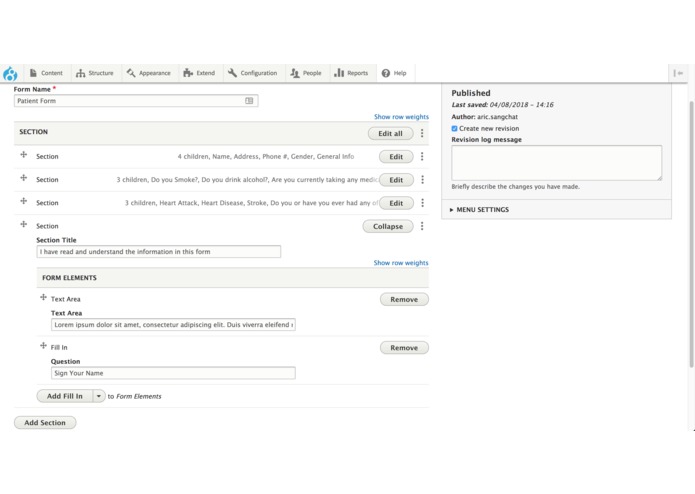Click the Add Section button
The image size is (695, 494).
[x=45, y=423]
